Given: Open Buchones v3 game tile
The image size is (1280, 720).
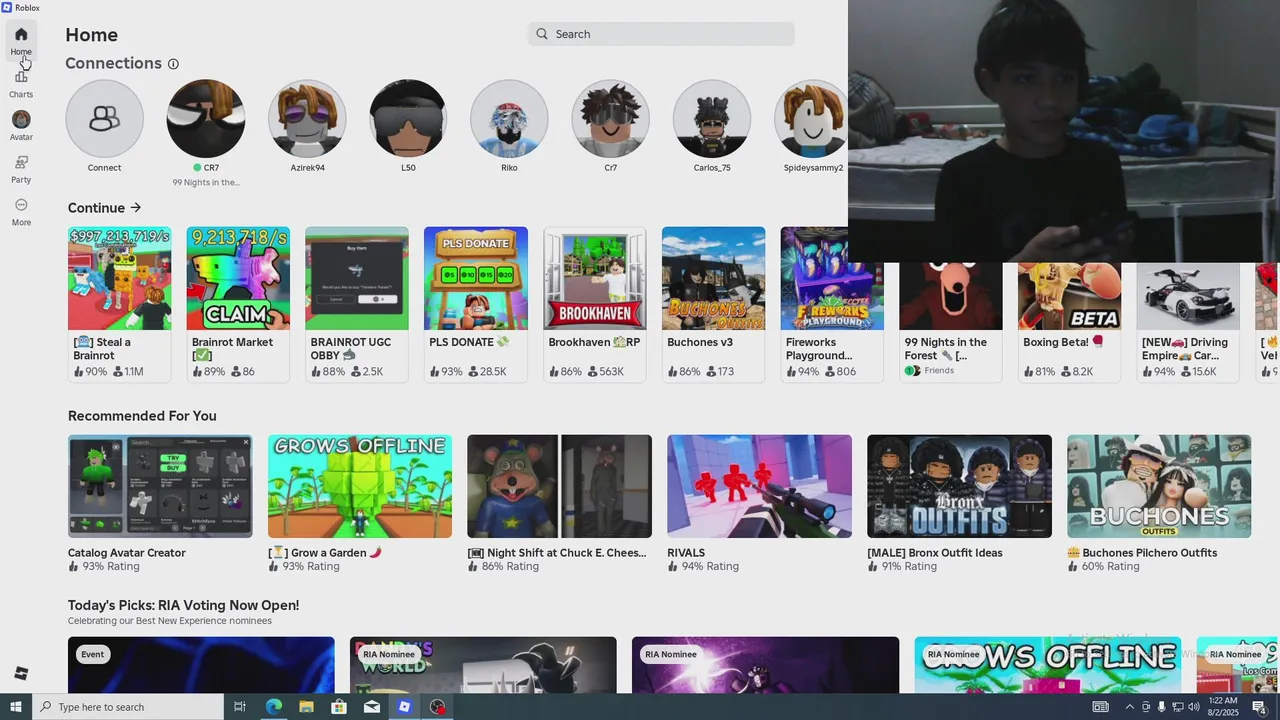Looking at the screenshot, I should pos(713,303).
